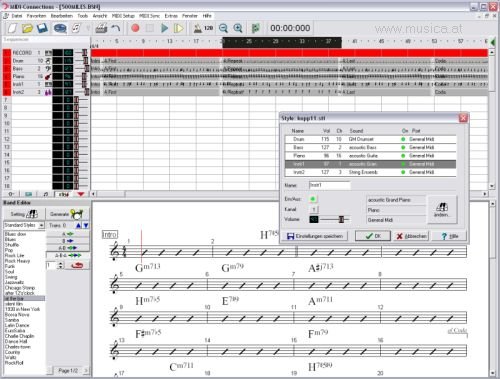Open the Tools menu
The width and height of the screenshot is (500, 379).
82,16
